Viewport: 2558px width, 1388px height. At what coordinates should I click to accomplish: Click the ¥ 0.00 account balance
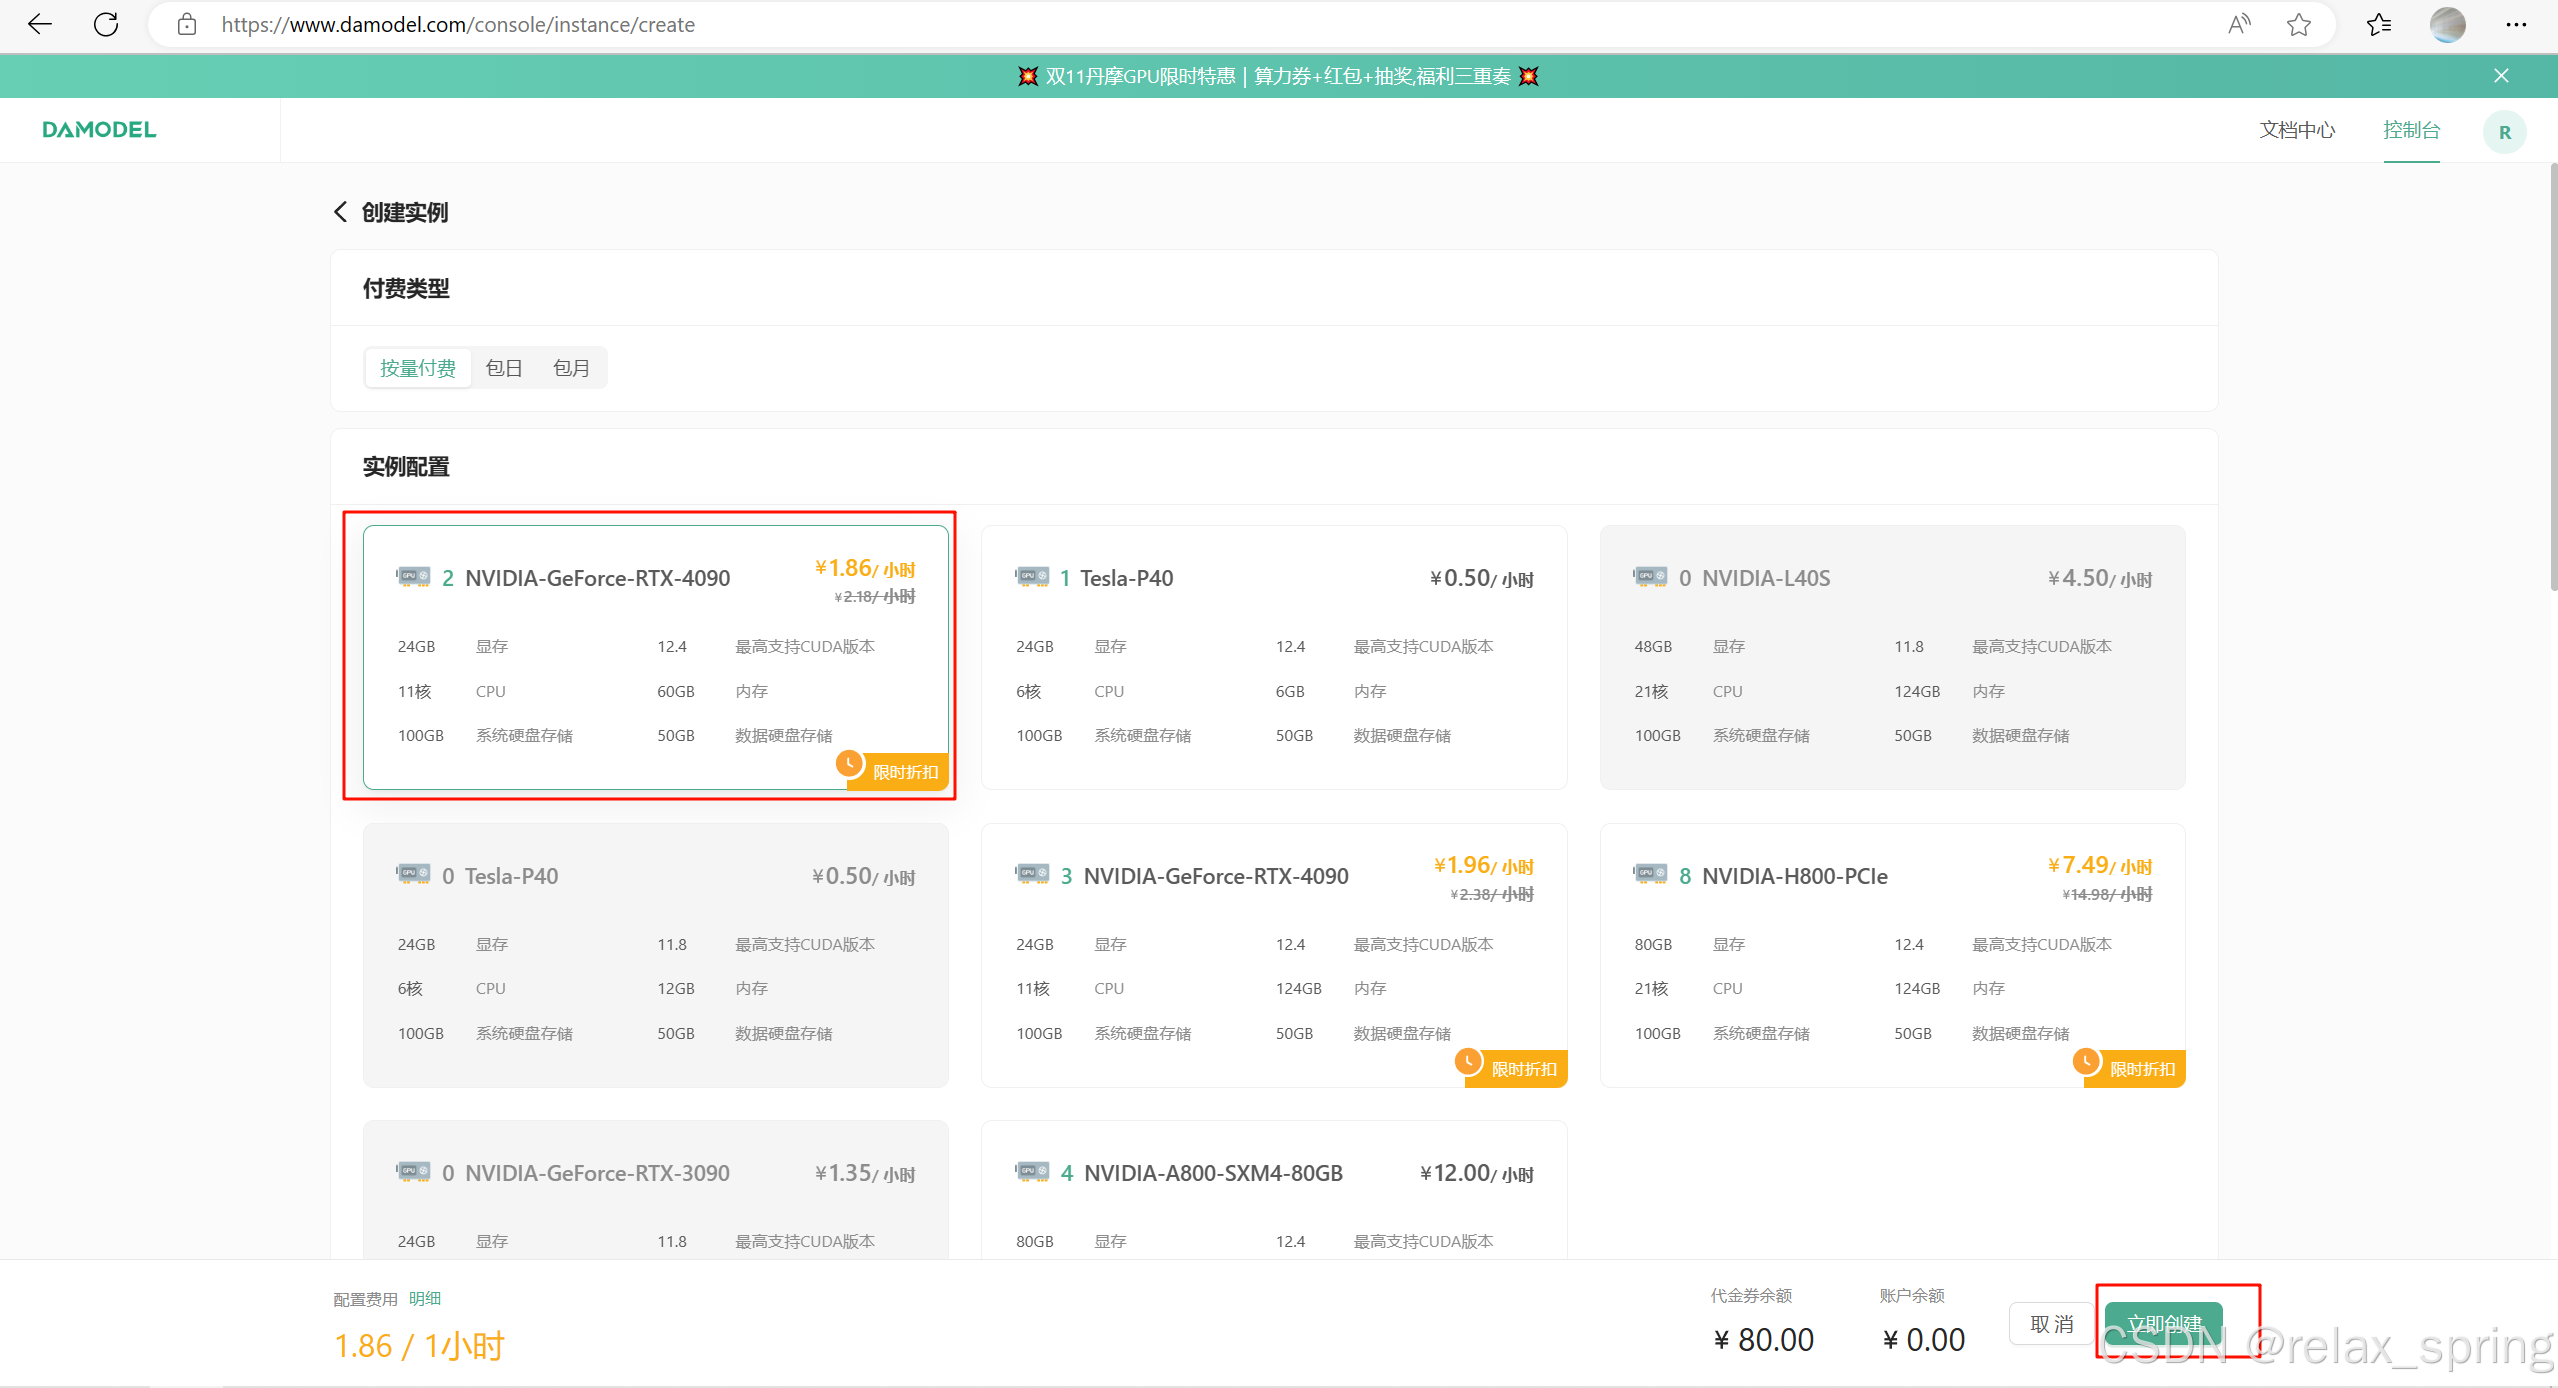(1923, 1340)
